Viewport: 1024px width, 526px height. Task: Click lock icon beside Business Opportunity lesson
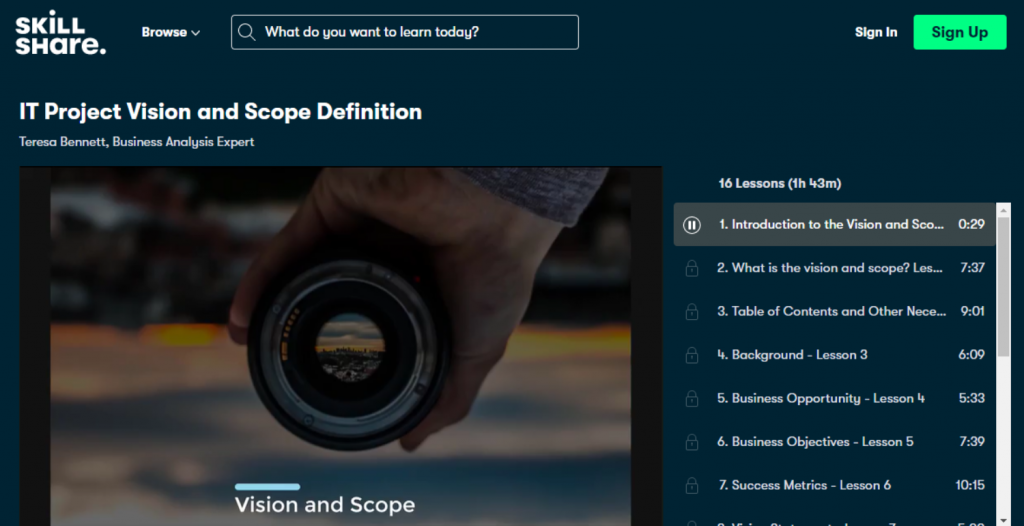(691, 399)
